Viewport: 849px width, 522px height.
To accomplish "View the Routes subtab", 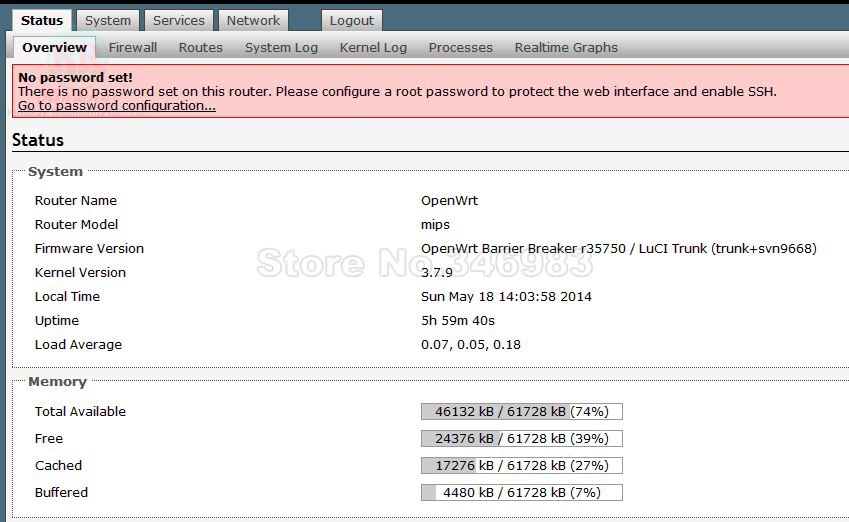I will click(200, 48).
